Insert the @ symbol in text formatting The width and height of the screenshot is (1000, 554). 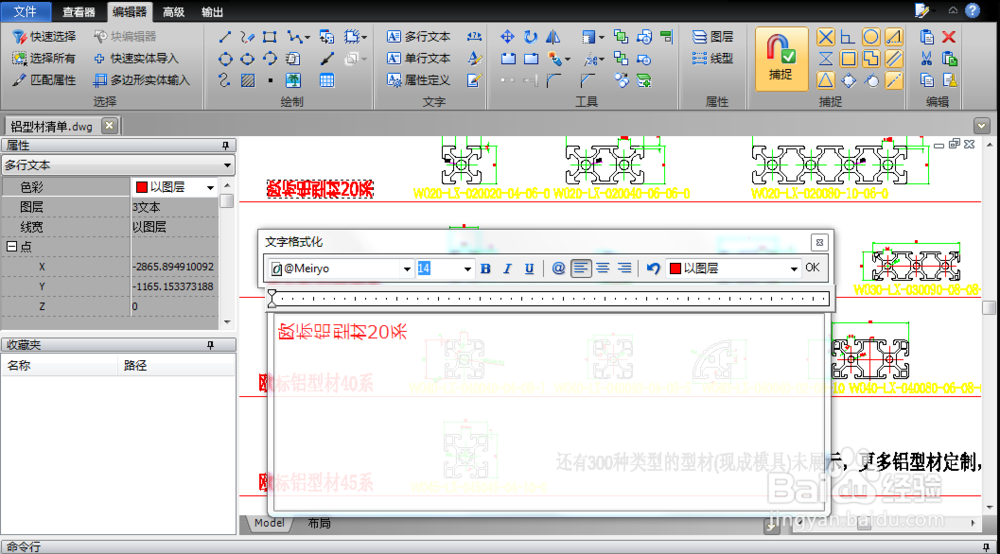click(558, 268)
